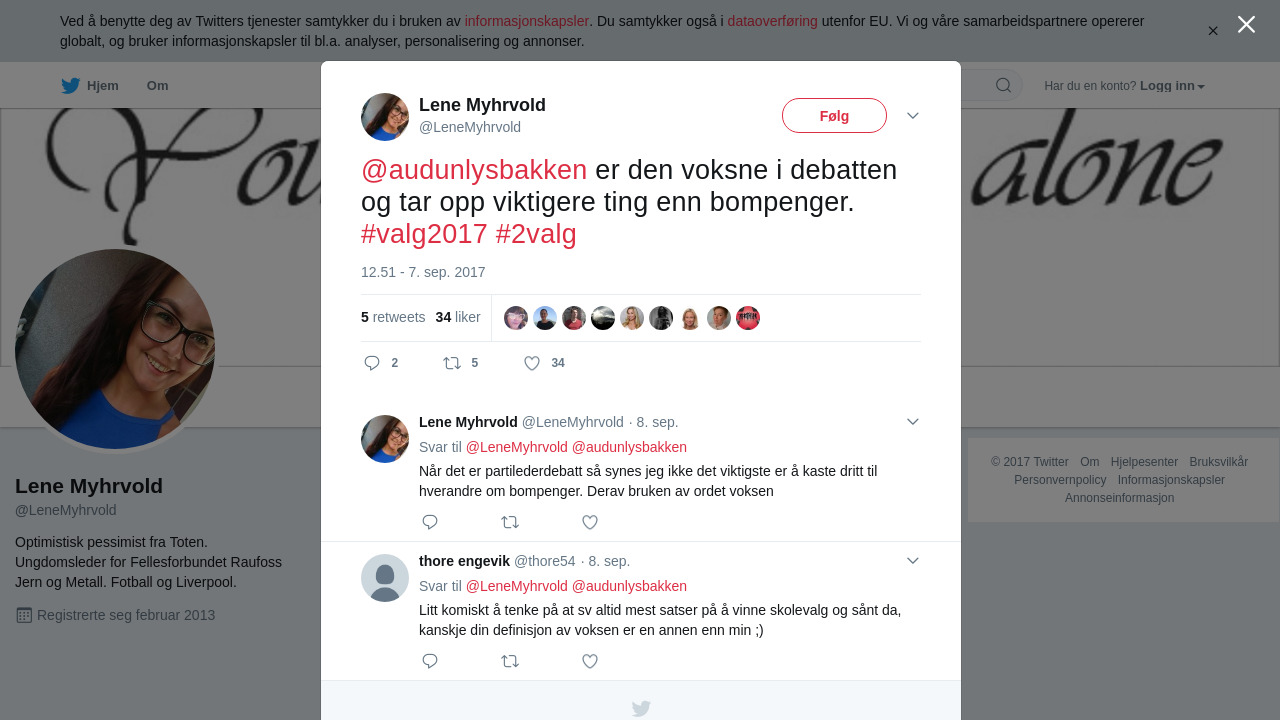Open the Om menu item

[157, 86]
